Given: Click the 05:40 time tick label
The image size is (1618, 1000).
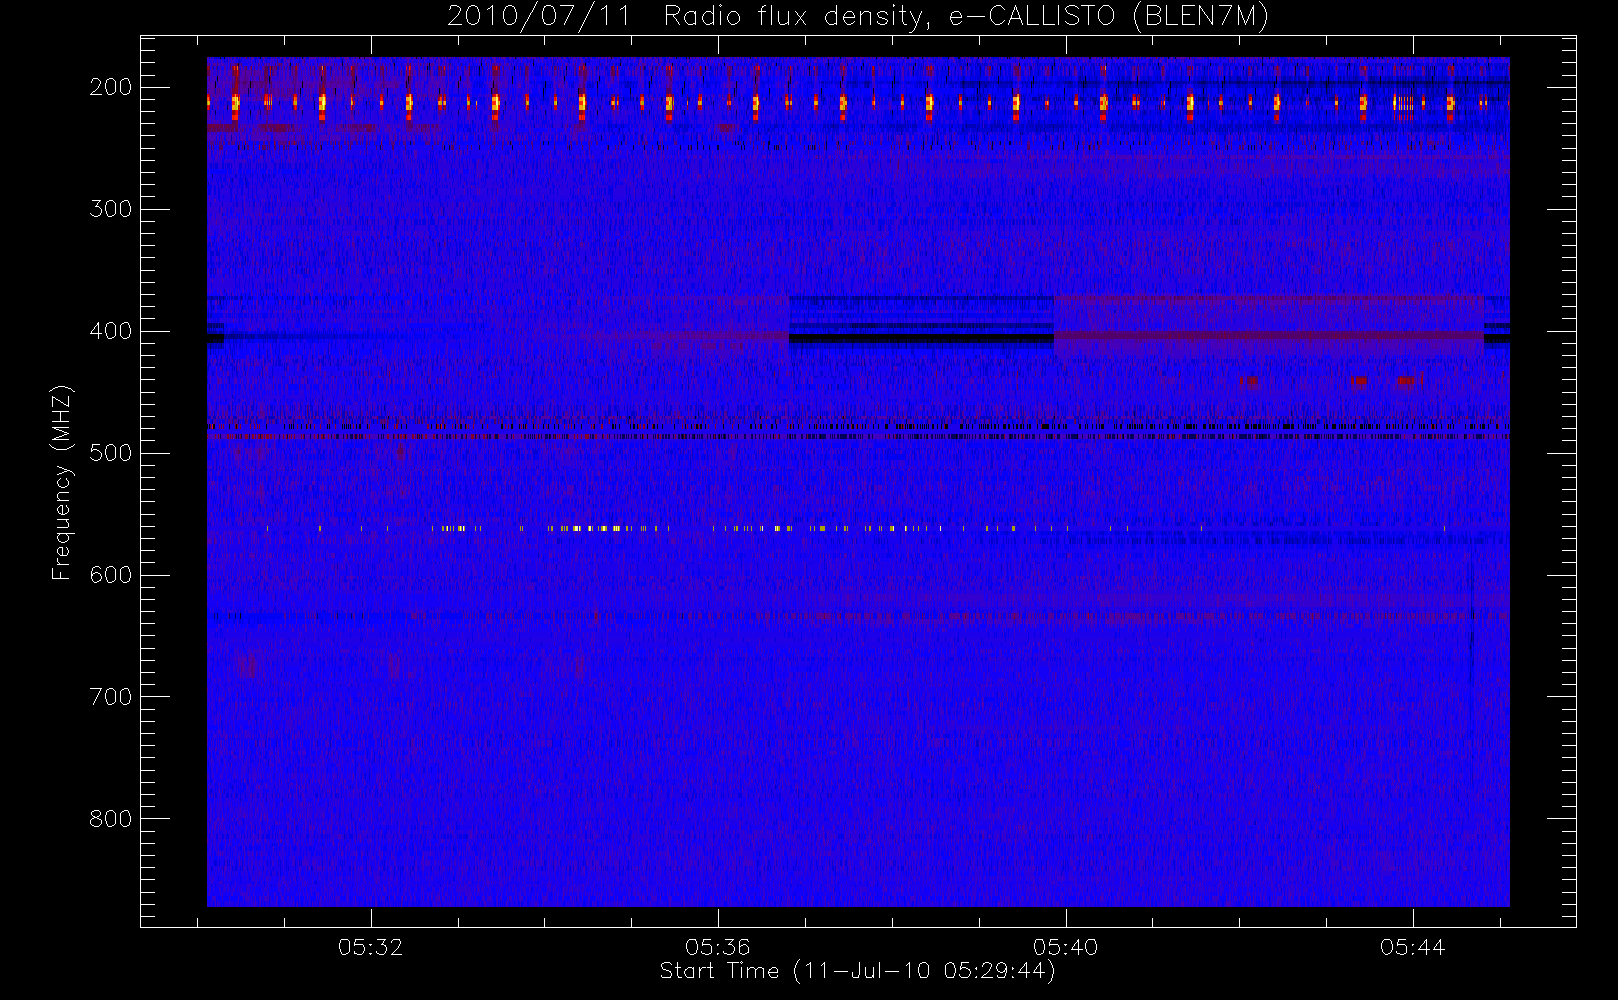Looking at the screenshot, I should (x=1066, y=947).
